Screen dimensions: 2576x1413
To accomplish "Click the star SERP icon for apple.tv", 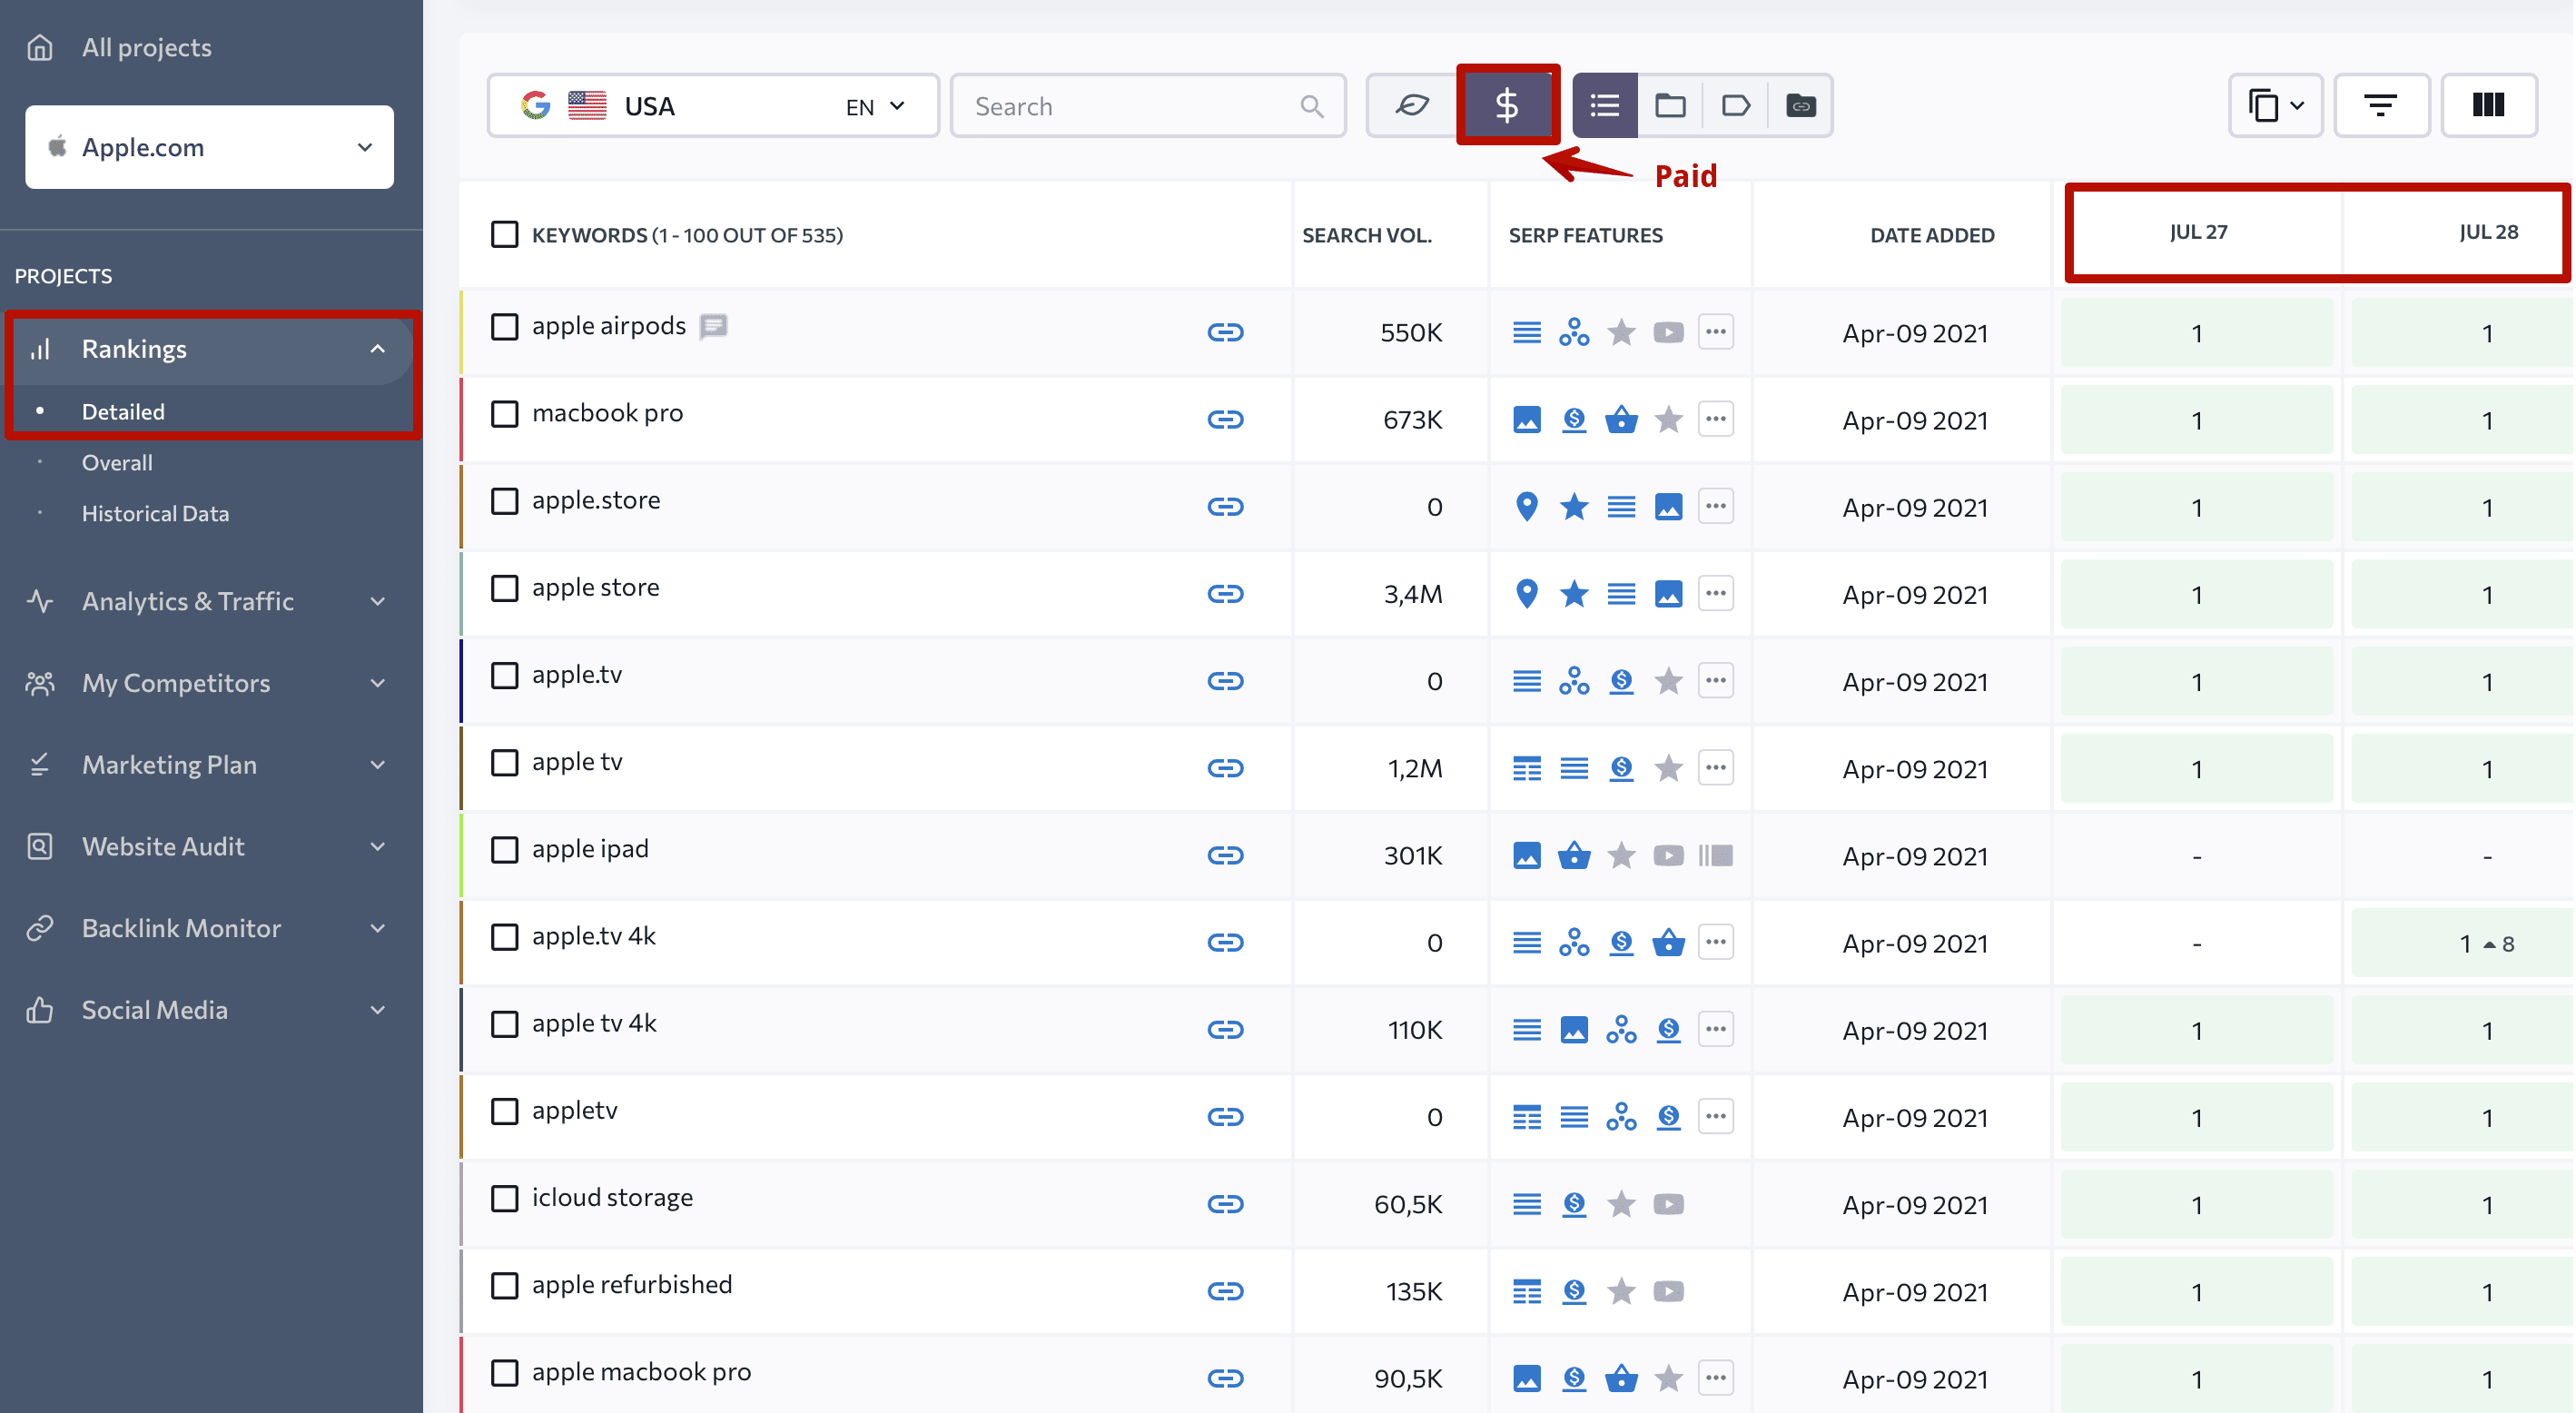I will click(x=1668, y=681).
